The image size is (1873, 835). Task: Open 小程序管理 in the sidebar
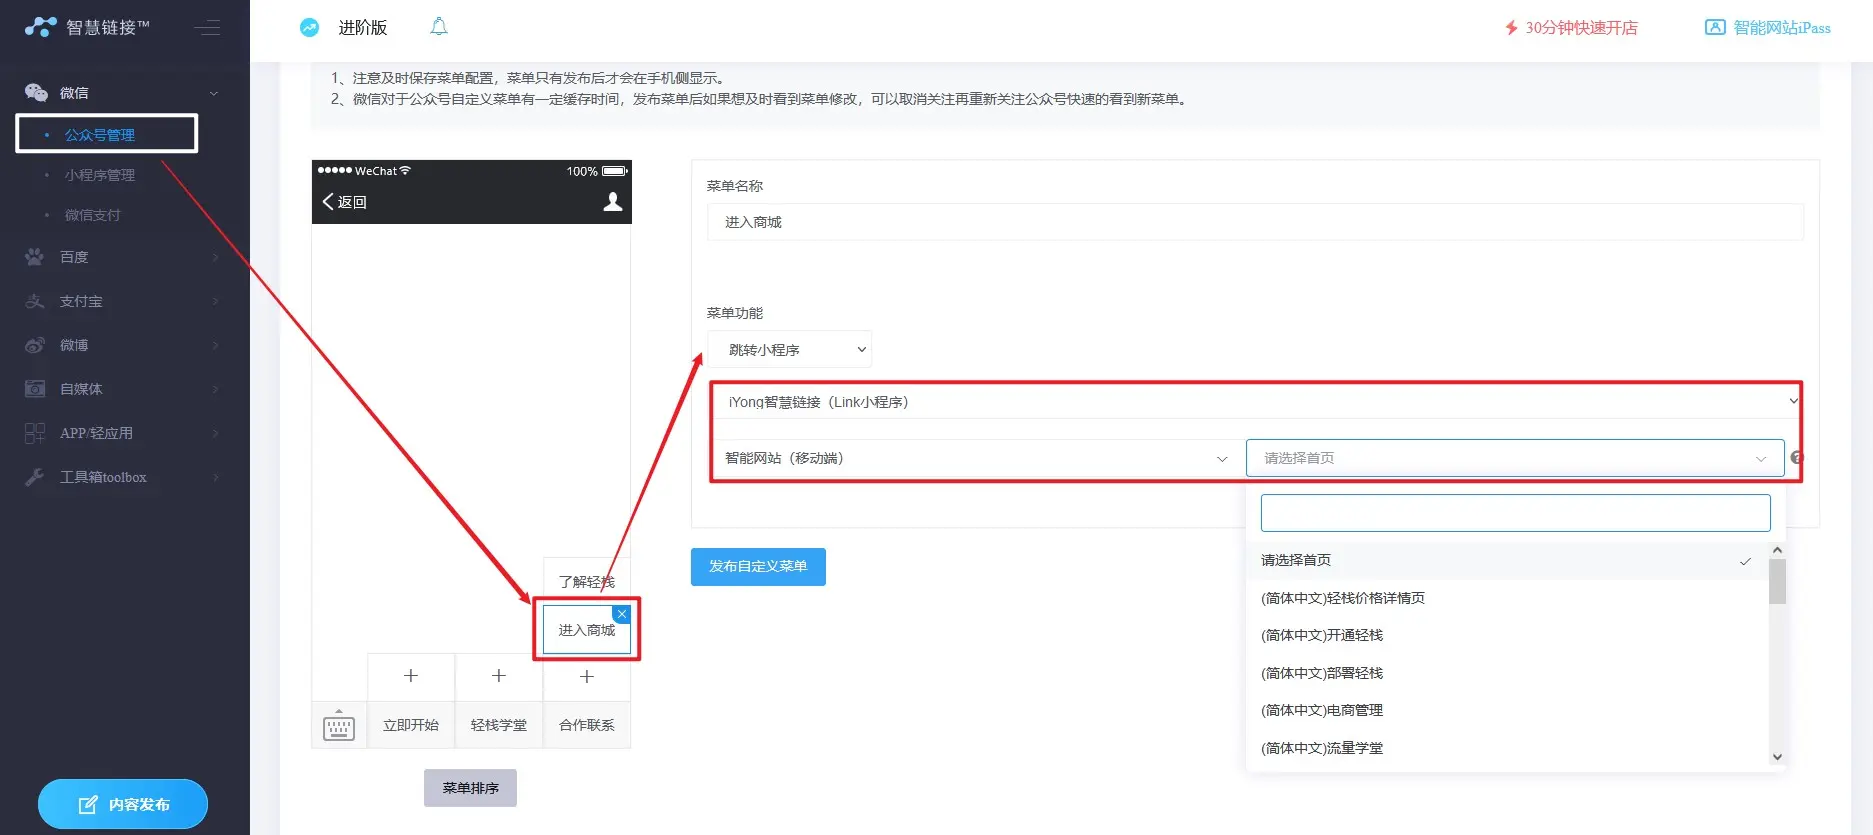100,175
